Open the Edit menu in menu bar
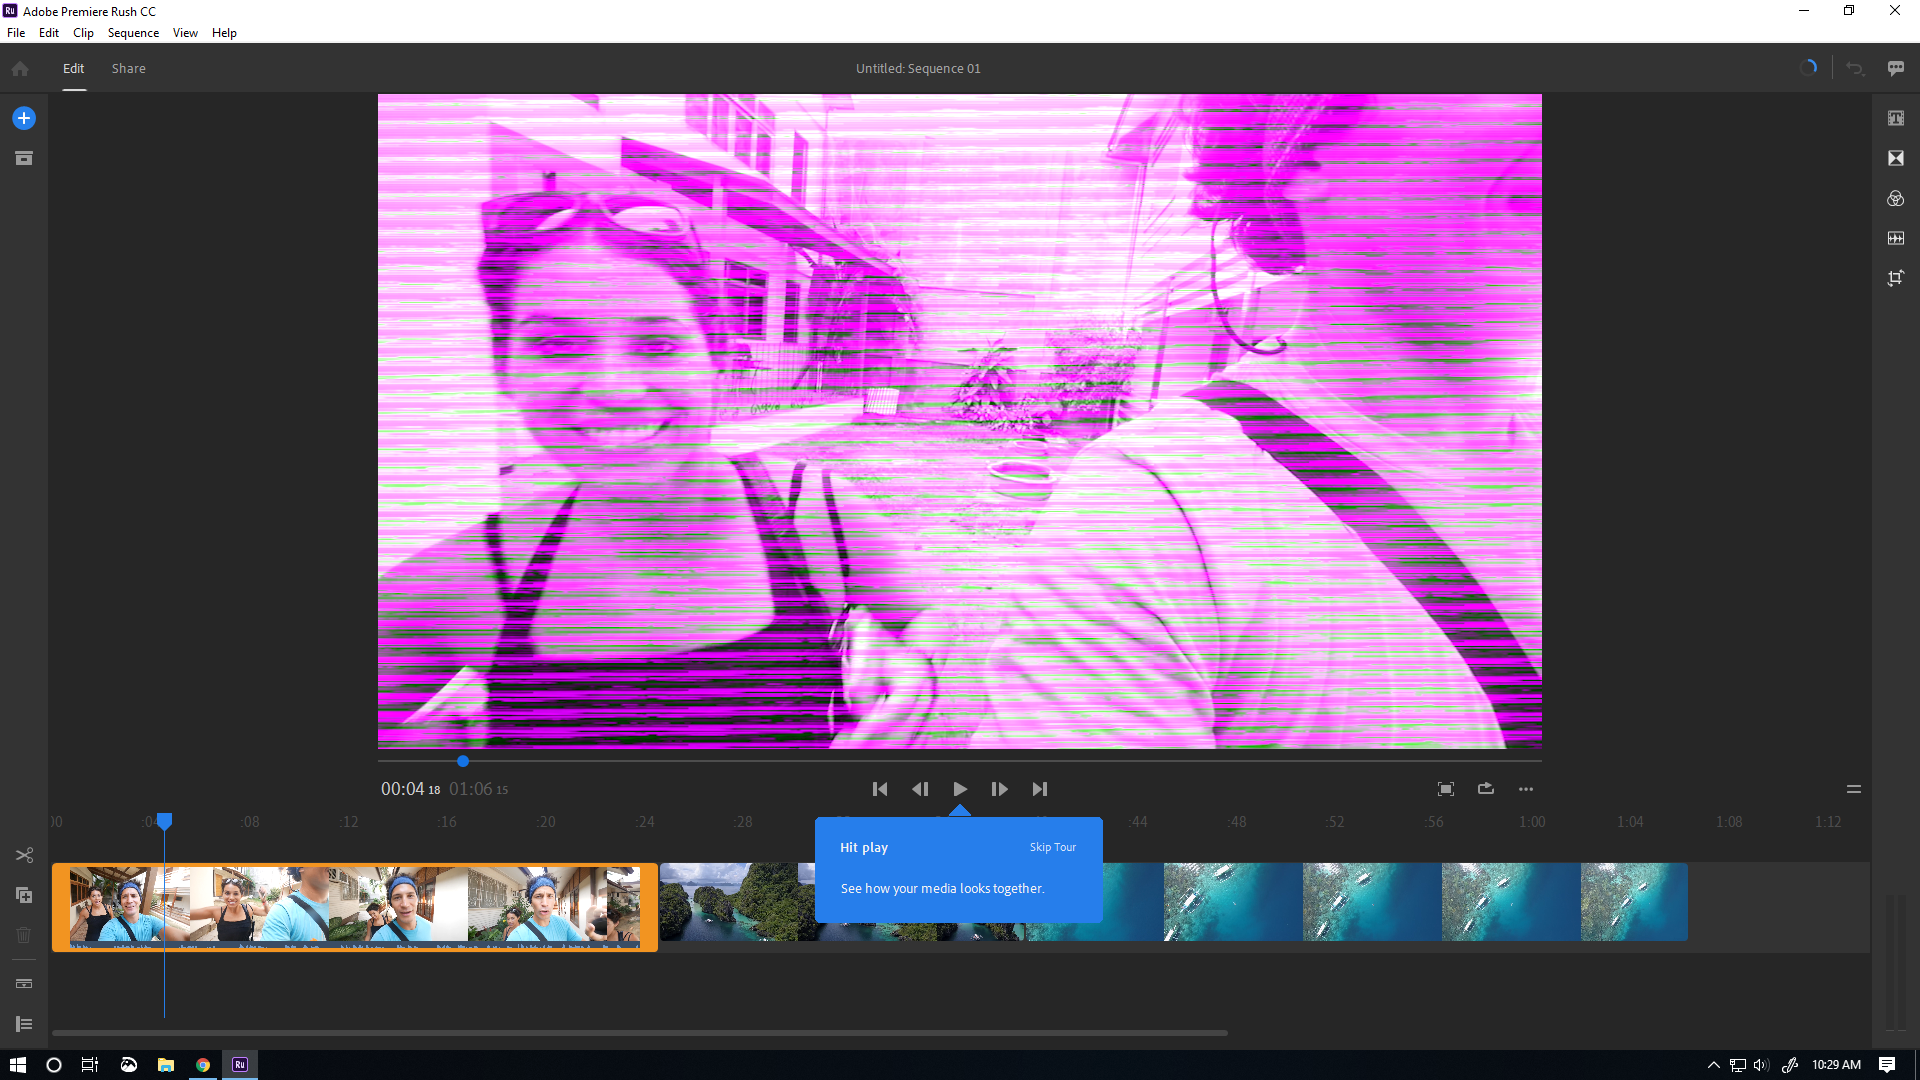This screenshot has width=1920, height=1080. pos(49,33)
